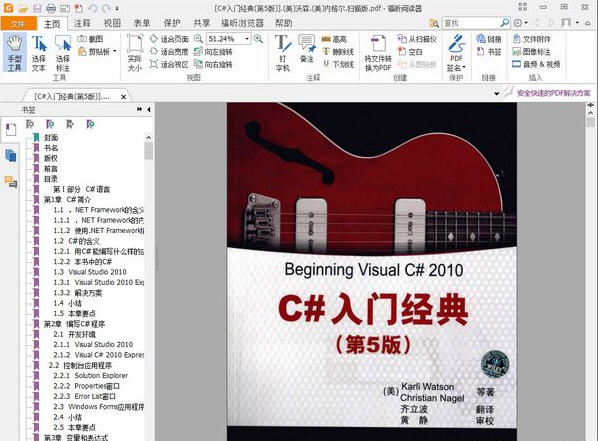Screen dimensions: 598x441
Task: Close the C#入门经典 document tab
Action: [124, 97]
